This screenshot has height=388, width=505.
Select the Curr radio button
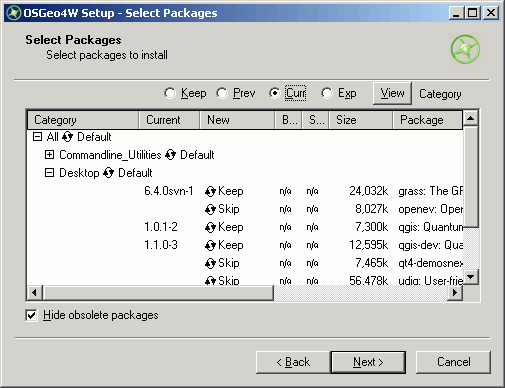click(275, 93)
